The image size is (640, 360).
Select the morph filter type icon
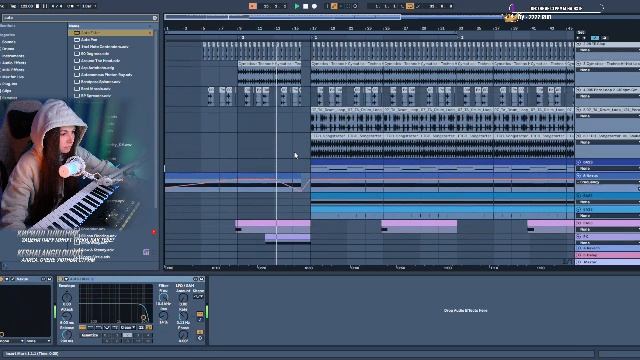point(115,327)
